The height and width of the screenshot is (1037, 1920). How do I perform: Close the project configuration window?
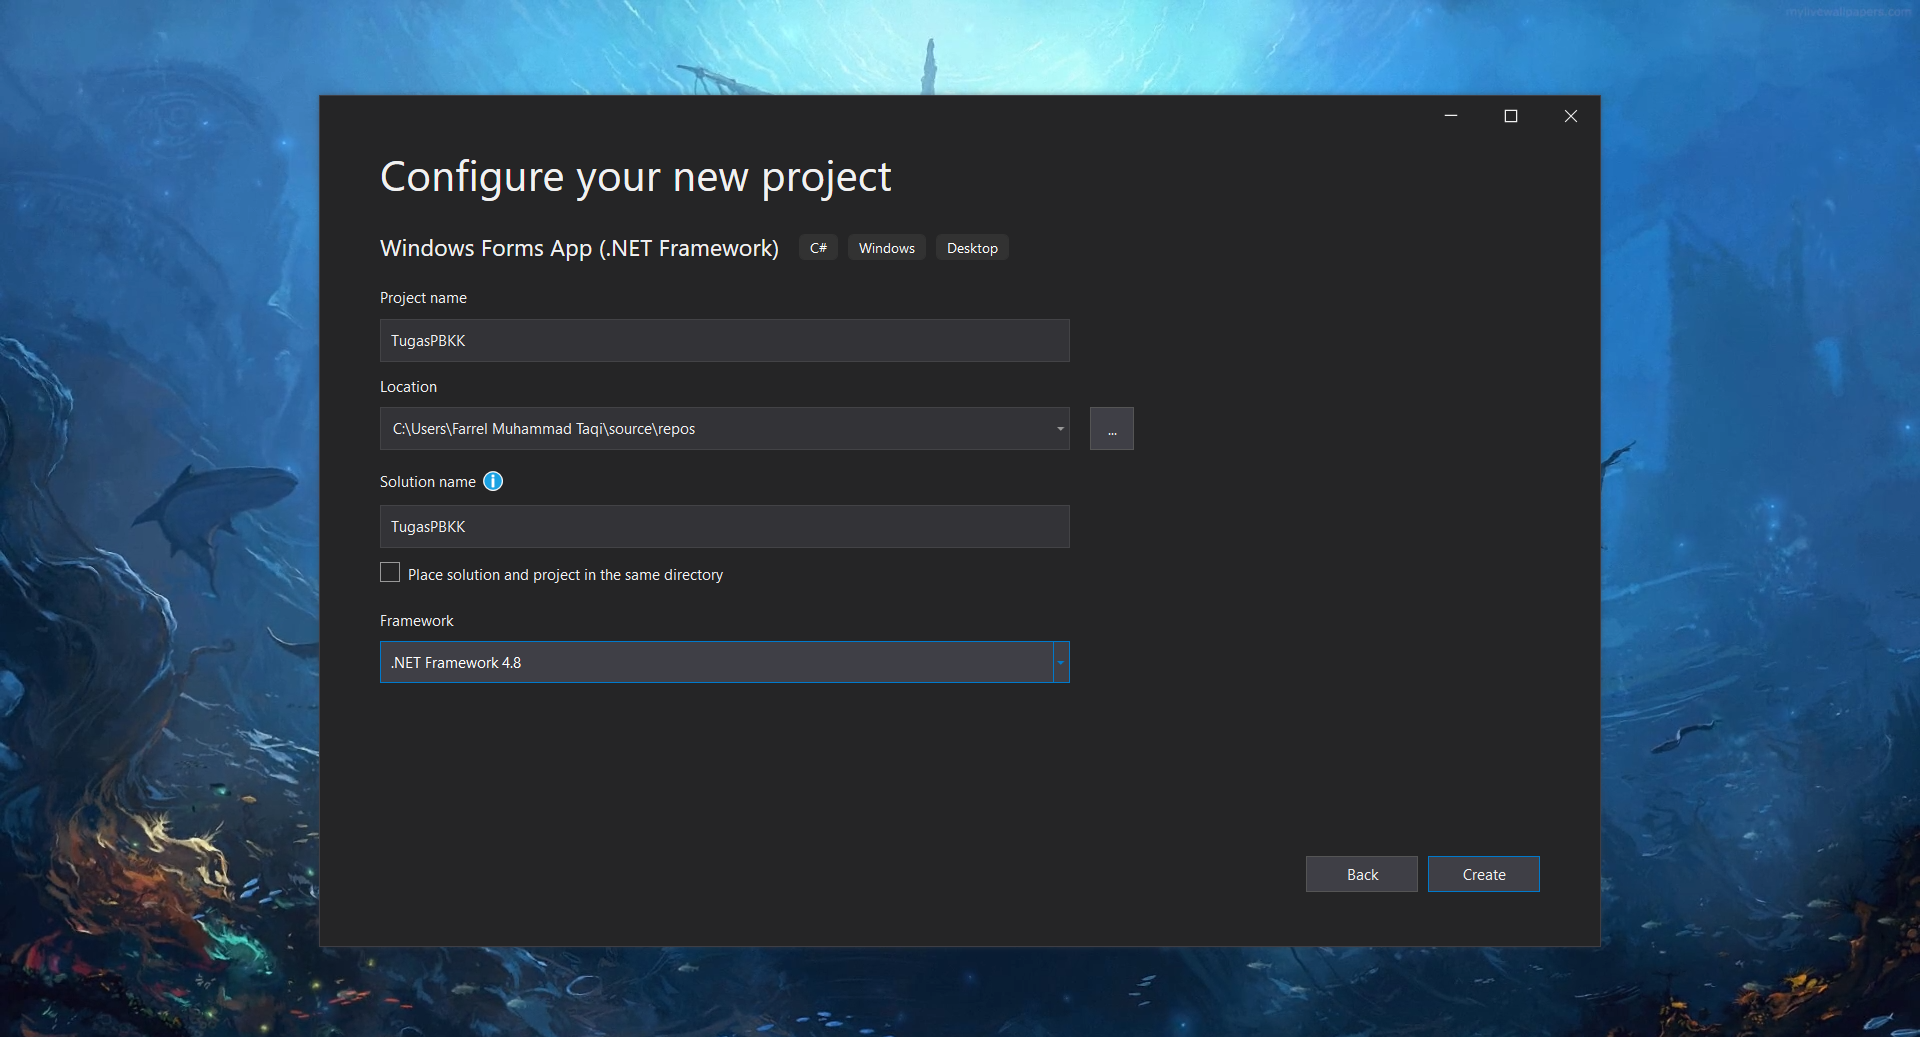(1571, 116)
